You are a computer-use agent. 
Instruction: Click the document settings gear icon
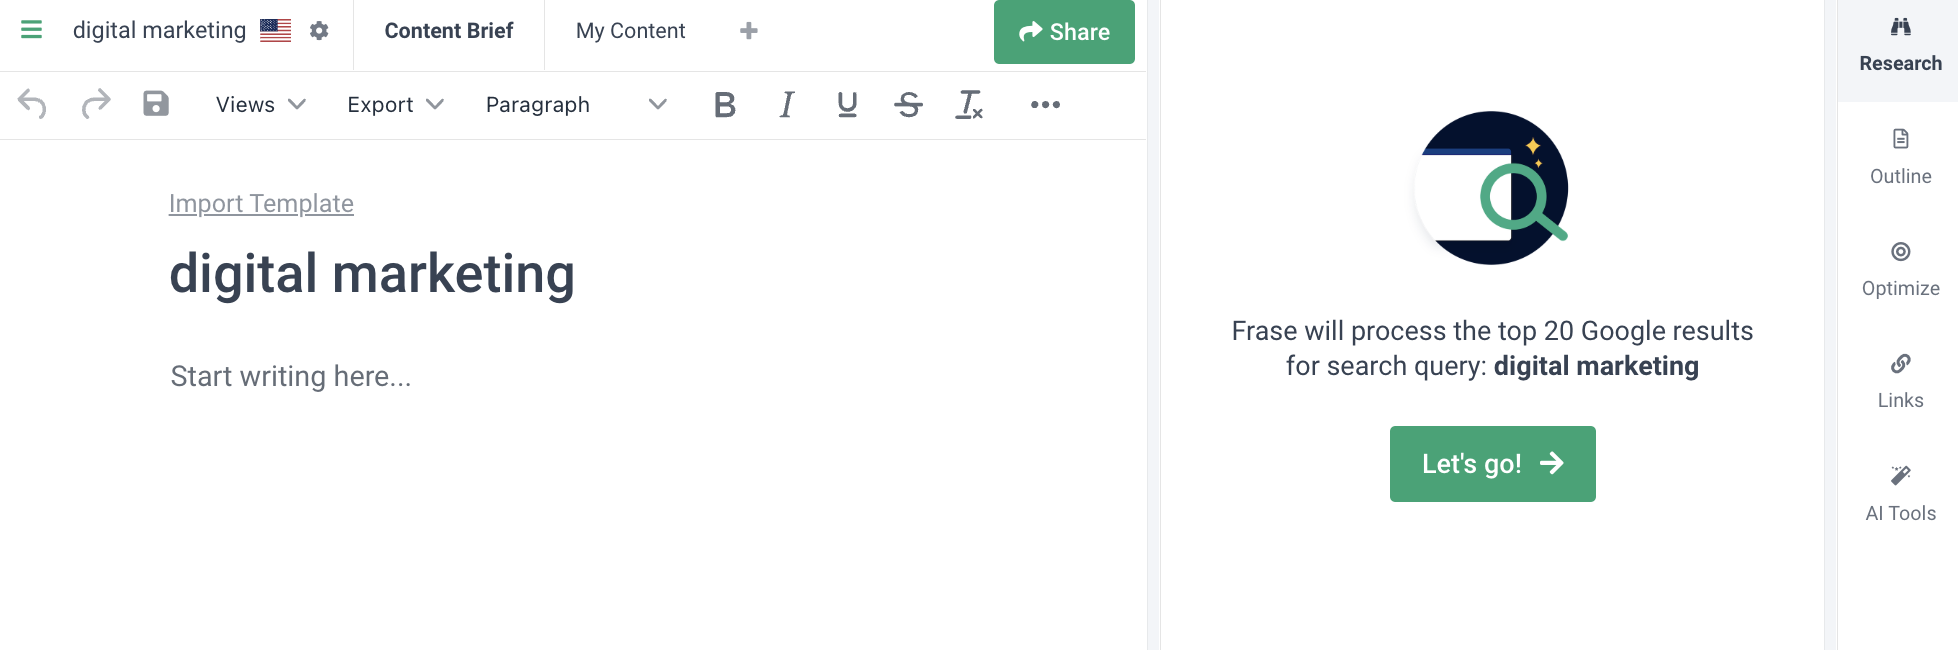319,31
